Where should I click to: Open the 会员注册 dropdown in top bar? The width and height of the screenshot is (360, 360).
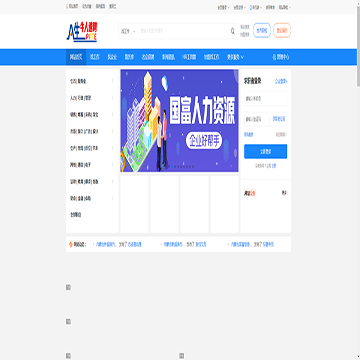pyautogui.click(x=239, y=7)
